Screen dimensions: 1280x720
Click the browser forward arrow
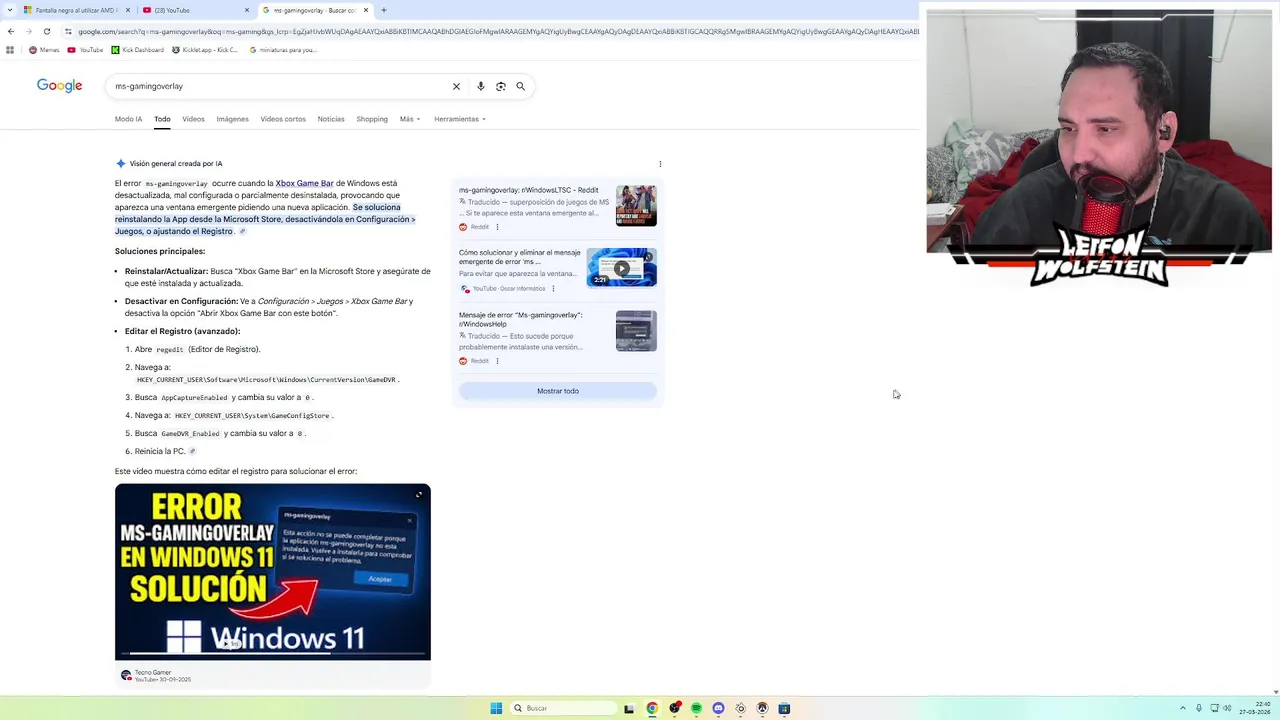click(x=28, y=31)
